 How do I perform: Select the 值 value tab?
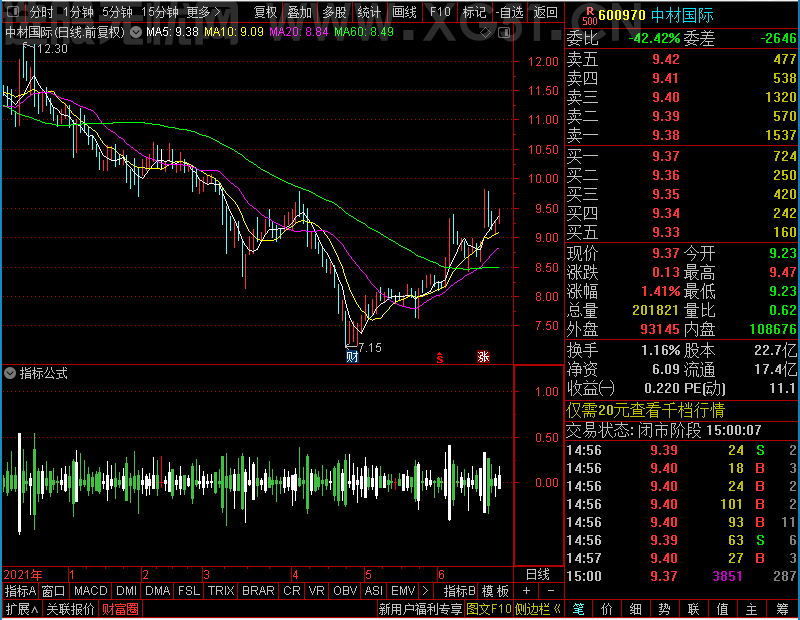(722, 609)
